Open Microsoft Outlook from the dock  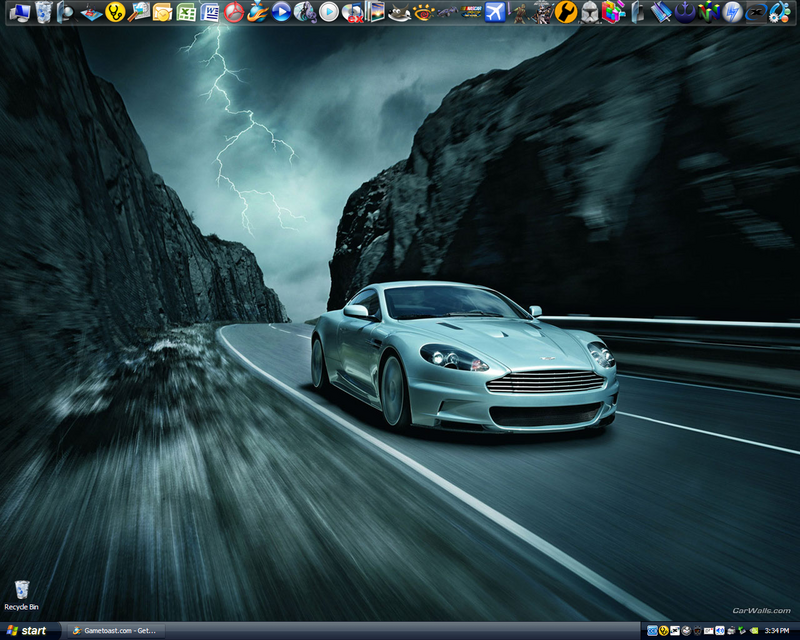click(x=162, y=12)
